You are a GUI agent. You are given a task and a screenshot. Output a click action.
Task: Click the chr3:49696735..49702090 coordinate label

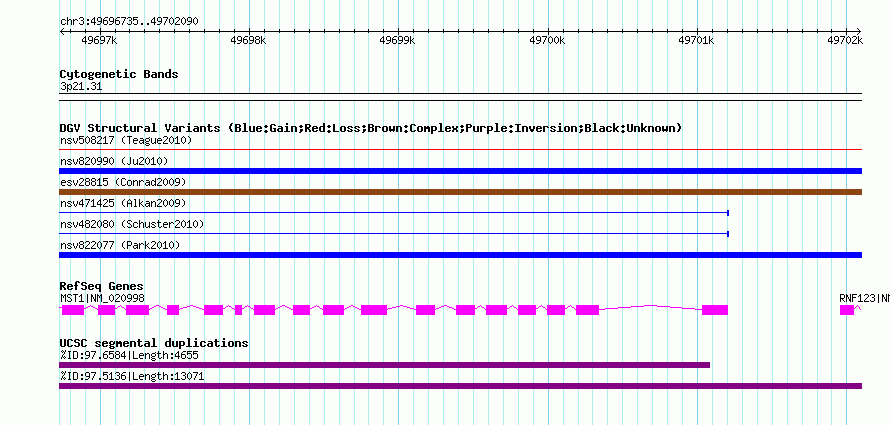click(x=129, y=22)
